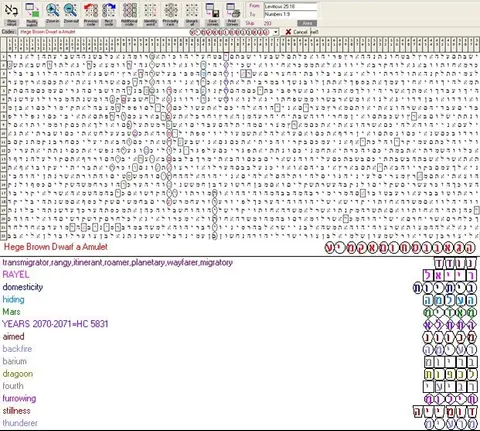Select the hiding term
480x431 pixels.
pyautogui.click(x=13, y=299)
